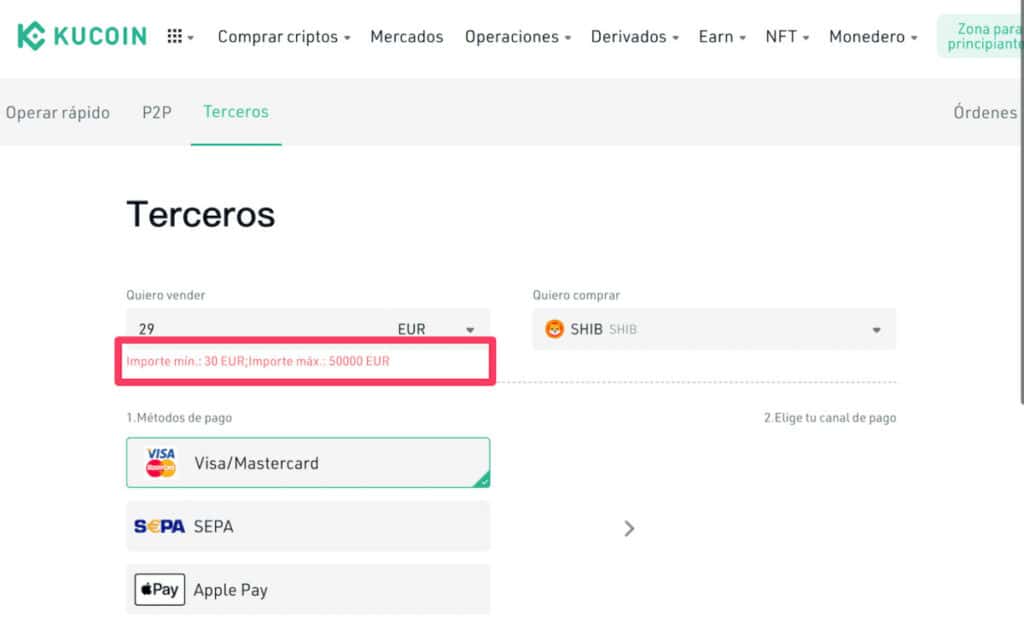Viewport: 1024px width, 640px height.
Task: Open Zona para principiantes button
Action: [x=980, y=36]
